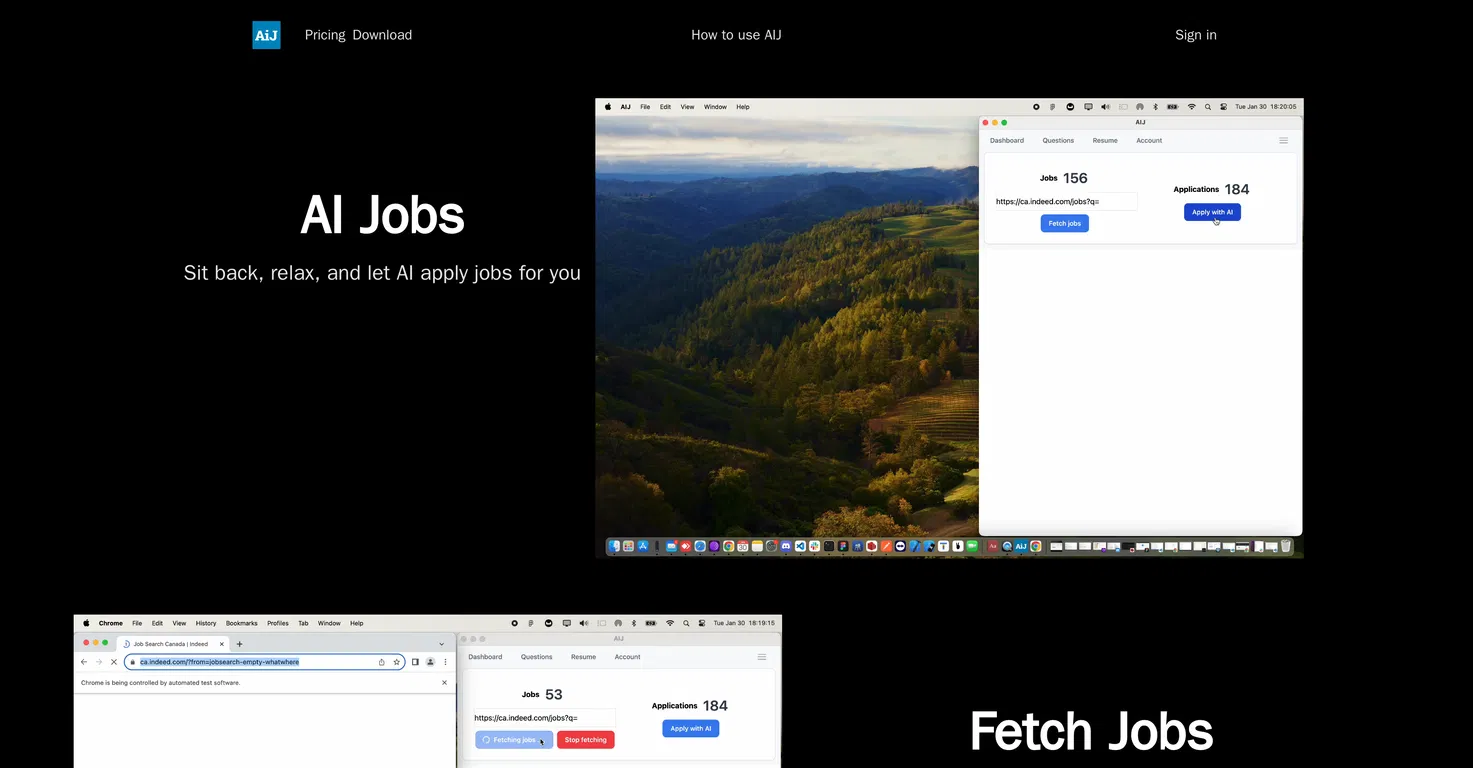1473x768 pixels.
Task: Close the Job Search Canada Indeed tab
Action: [x=221, y=644]
